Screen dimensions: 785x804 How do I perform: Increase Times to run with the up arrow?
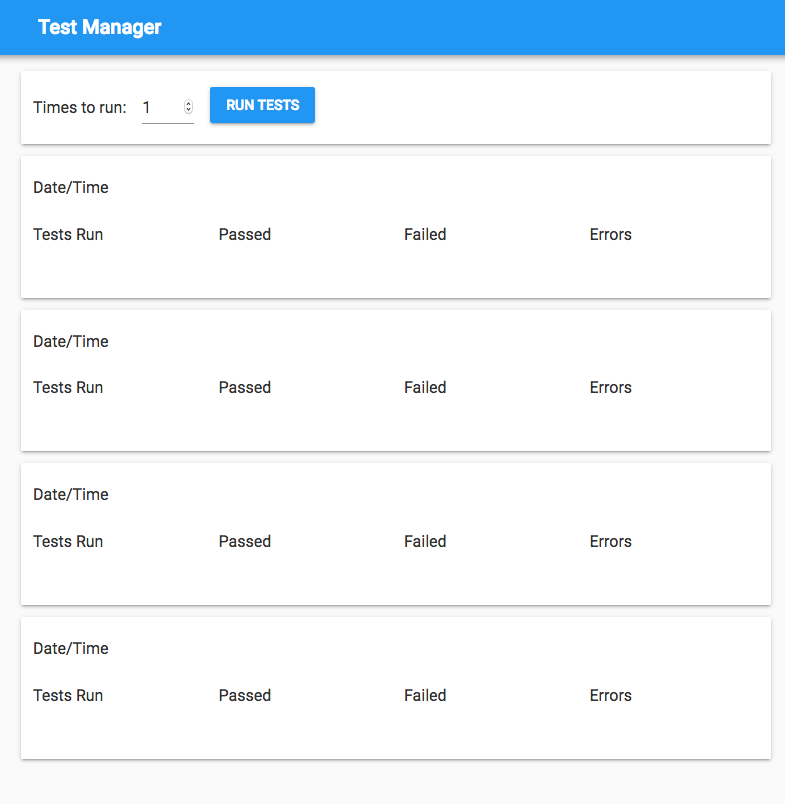[188, 104]
